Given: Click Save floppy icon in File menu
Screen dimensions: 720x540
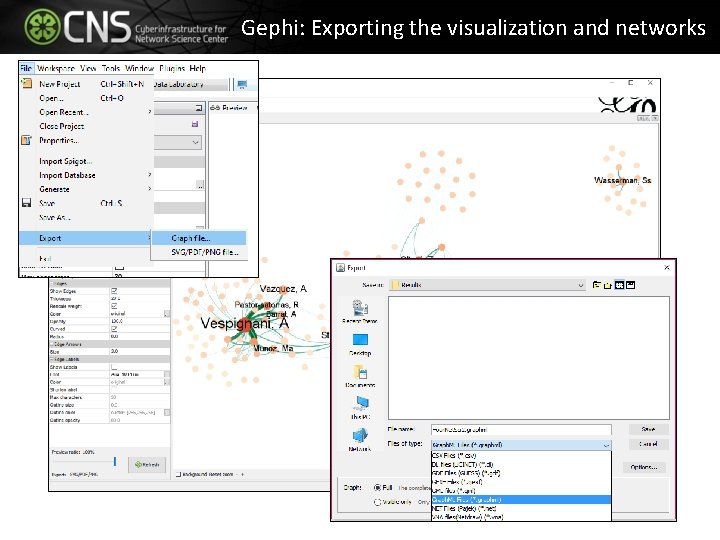Looking at the screenshot, I should point(27,203).
